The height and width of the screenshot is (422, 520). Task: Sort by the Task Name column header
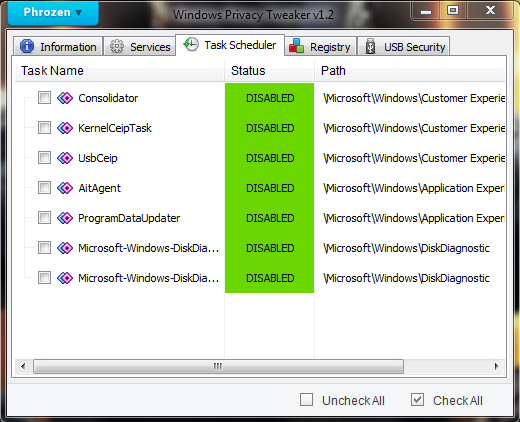119,71
